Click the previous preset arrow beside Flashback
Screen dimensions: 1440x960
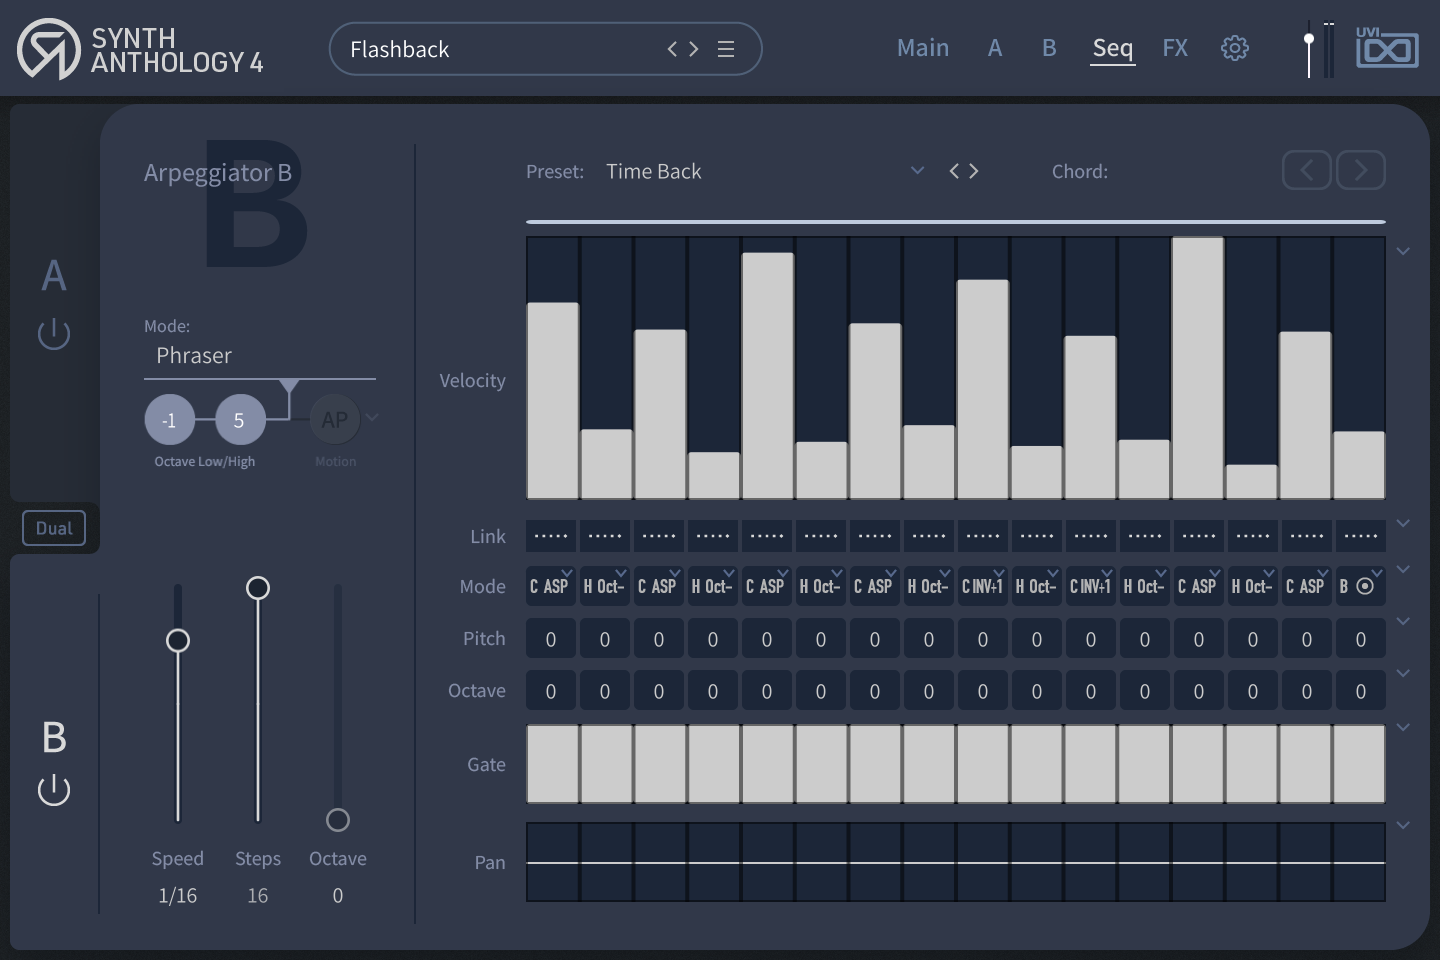pyautogui.click(x=672, y=48)
